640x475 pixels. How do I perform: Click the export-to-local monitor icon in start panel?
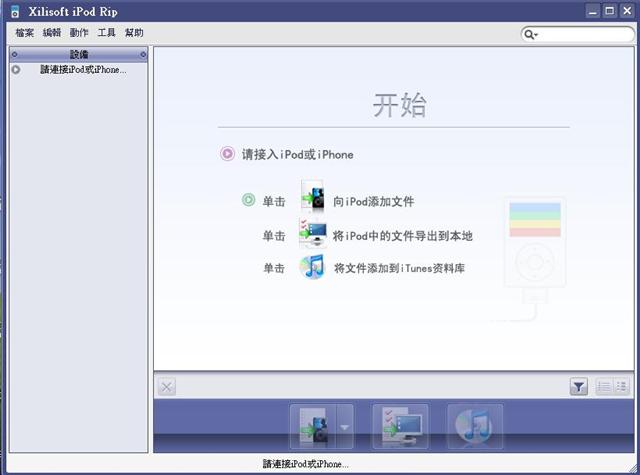click(x=313, y=235)
